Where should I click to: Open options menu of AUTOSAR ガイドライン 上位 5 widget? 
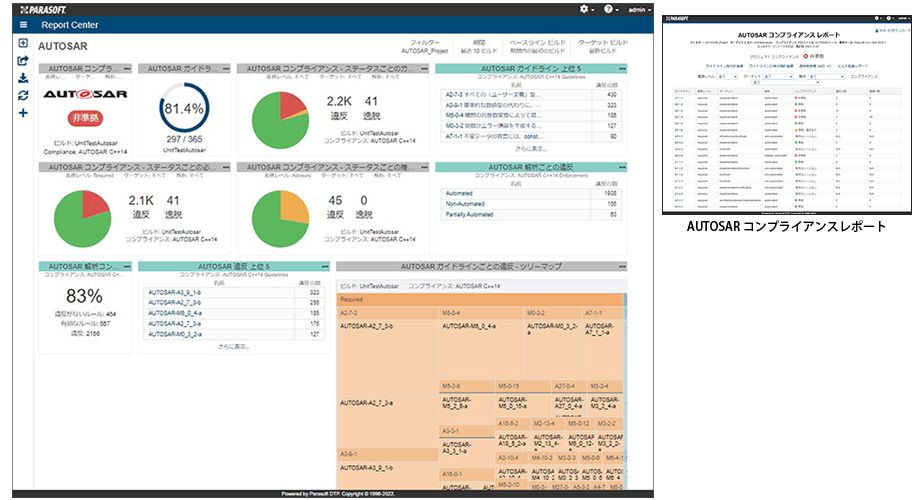point(623,69)
